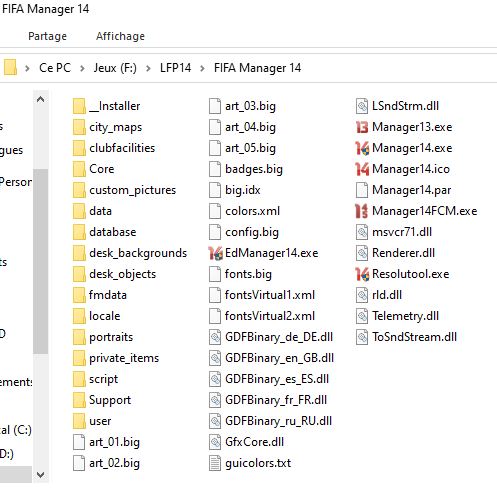This screenshot has height=491, width=497.
Task: Open the Affichage ribbon tab
Action: [x=120, y=36]
